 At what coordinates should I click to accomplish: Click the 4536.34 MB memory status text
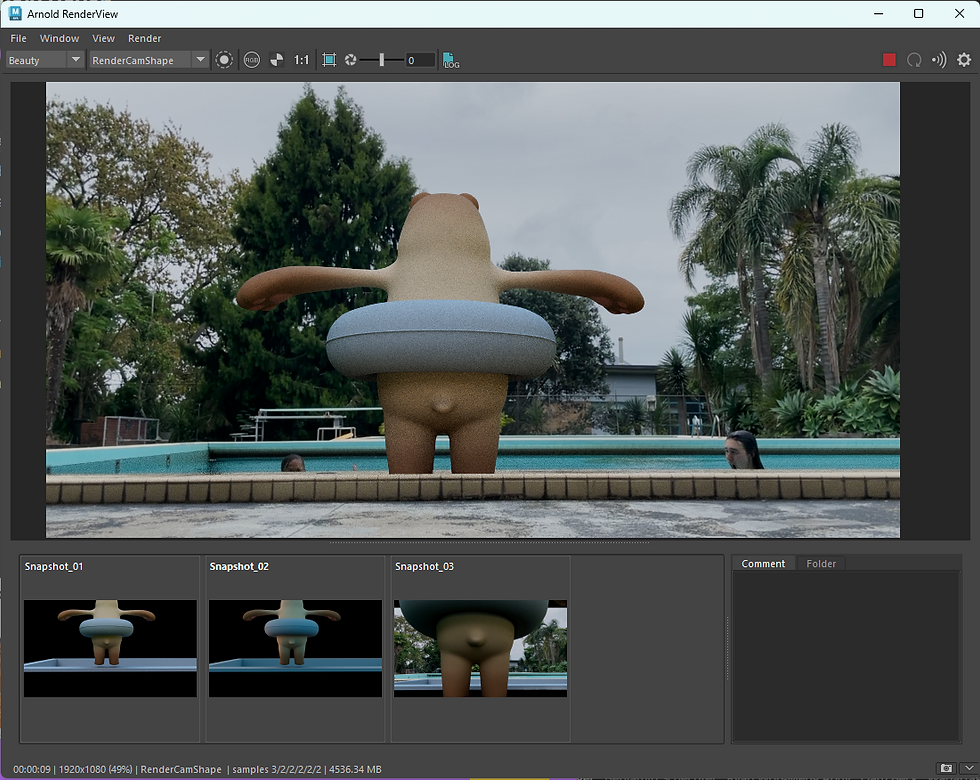coord(354,769)
